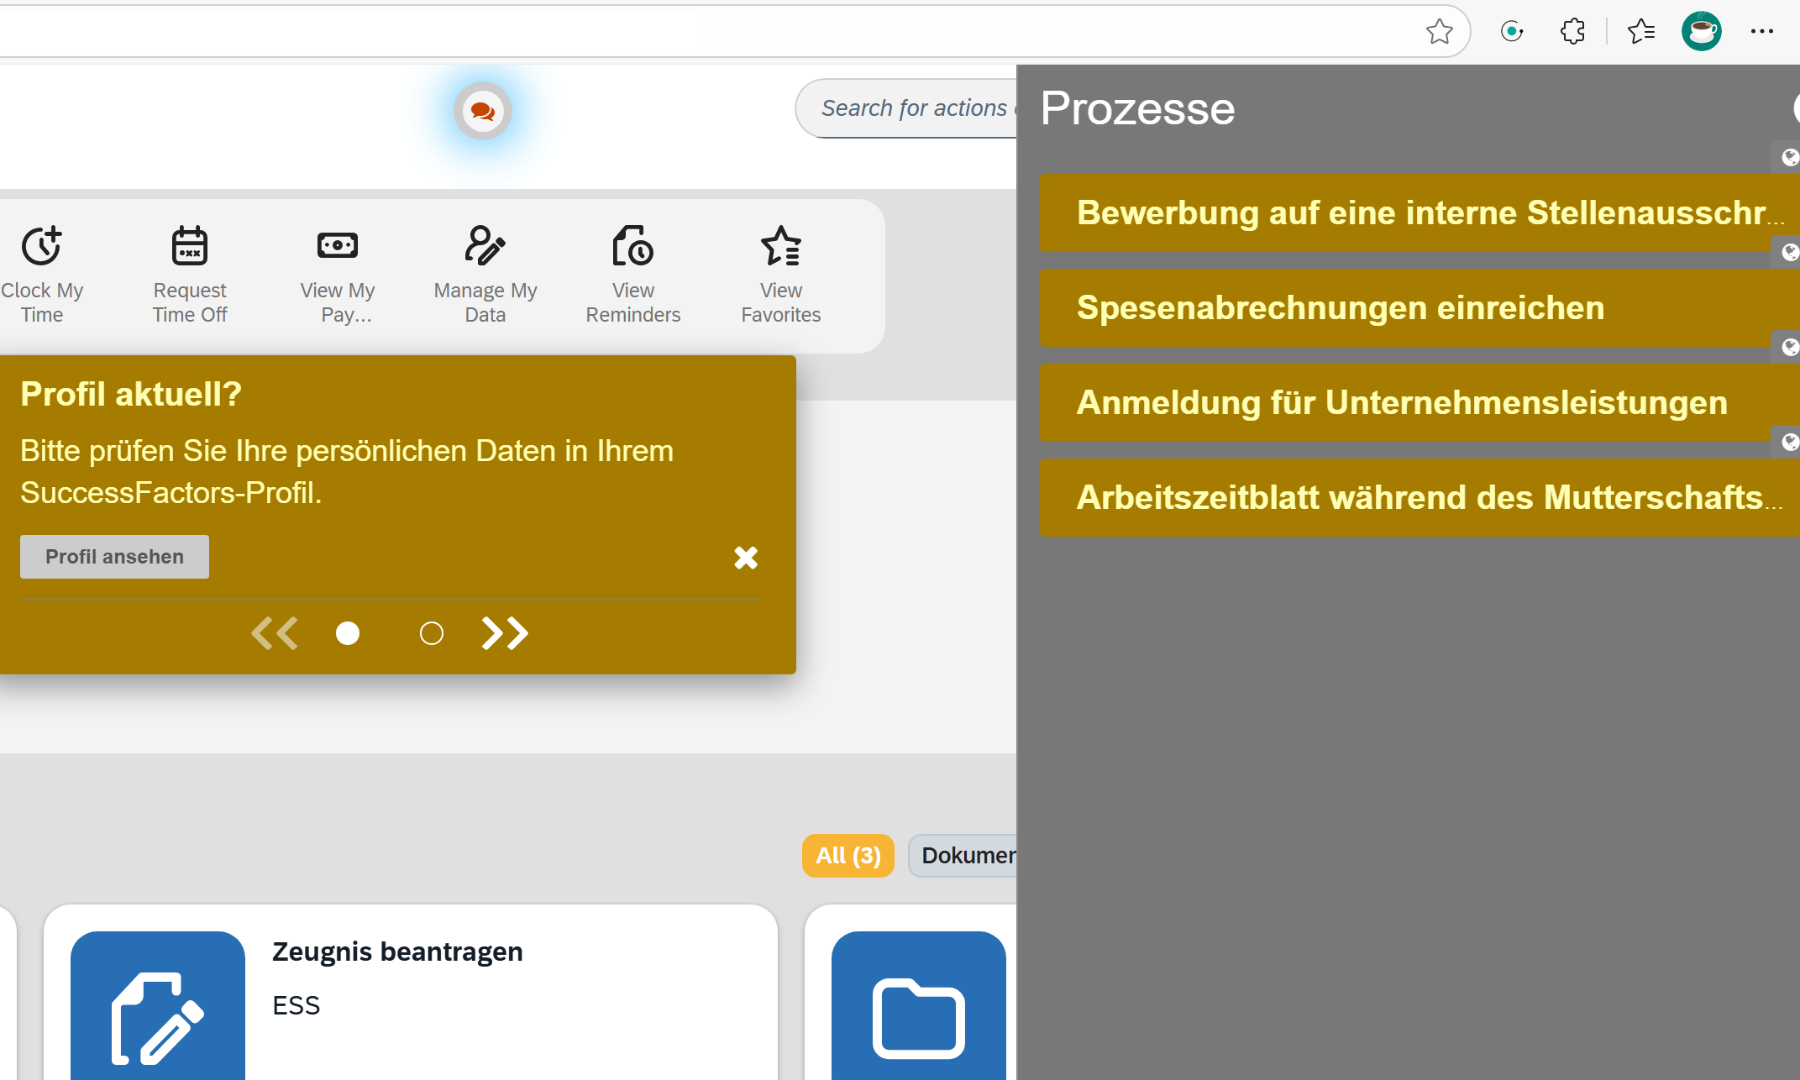1800x1080 pixels.
Task: Open View Reminders quick action
Action: [x=633, y=246]
